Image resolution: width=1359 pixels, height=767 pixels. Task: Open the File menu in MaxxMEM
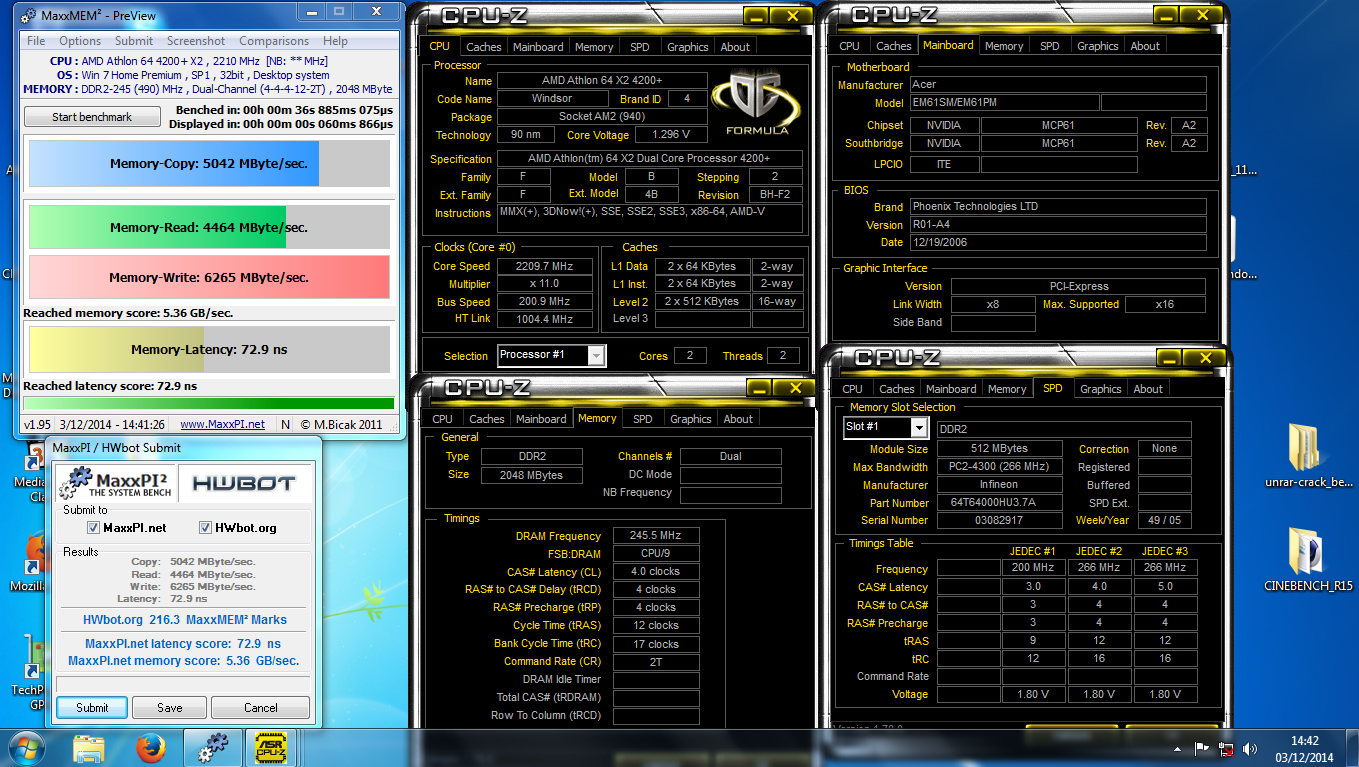pyautogui.click(x=36, y=41)
